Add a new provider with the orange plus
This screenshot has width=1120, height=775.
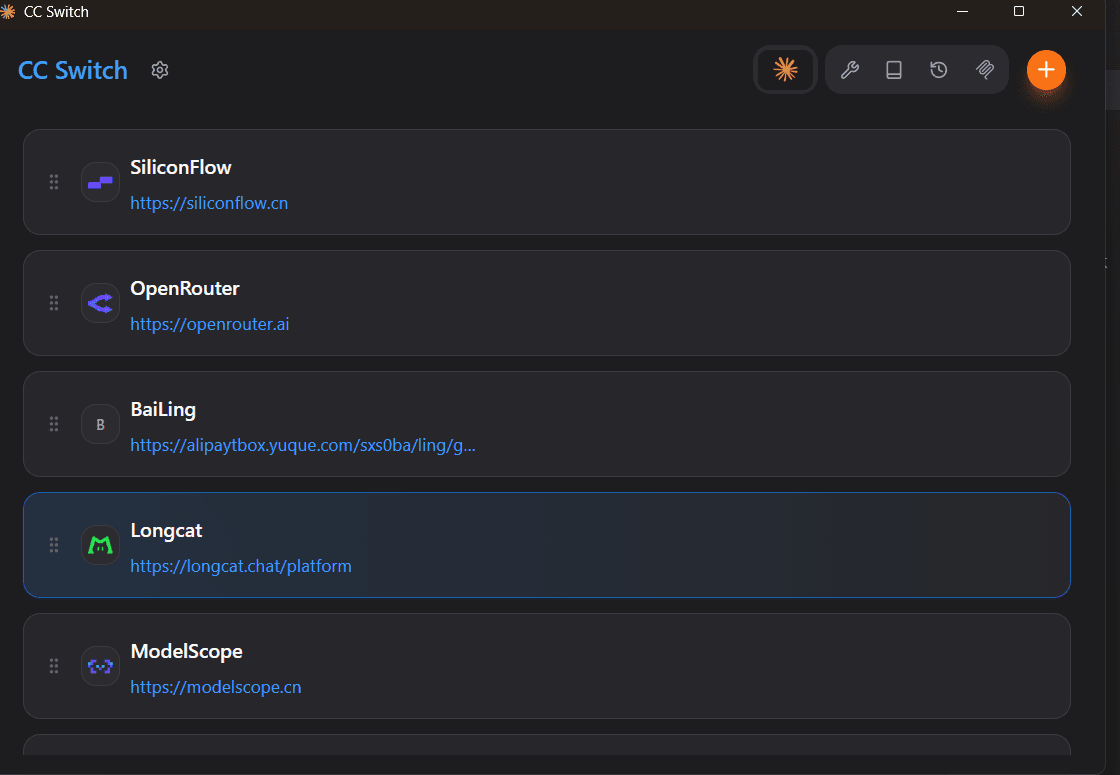click(x=1046, y=70)
